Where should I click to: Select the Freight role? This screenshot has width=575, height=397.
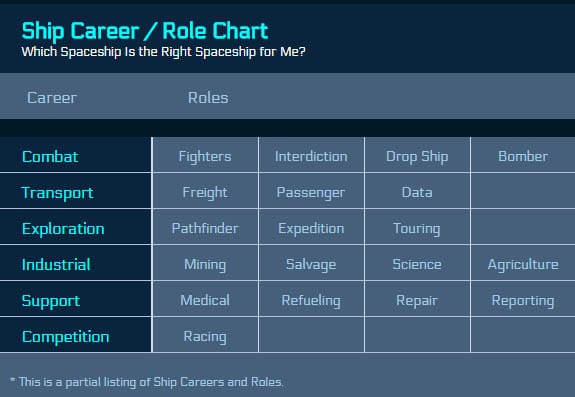click(x=205, y=192)
